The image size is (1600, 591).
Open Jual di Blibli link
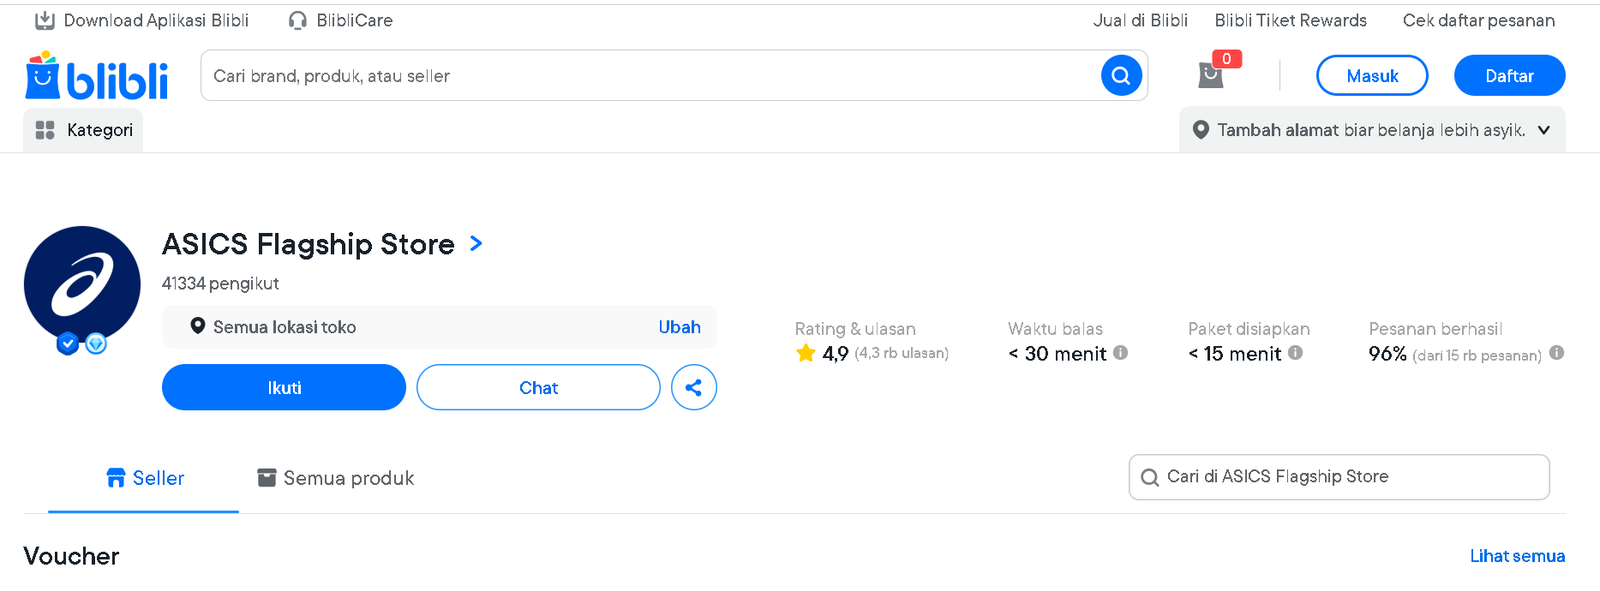click(1140, 20)
